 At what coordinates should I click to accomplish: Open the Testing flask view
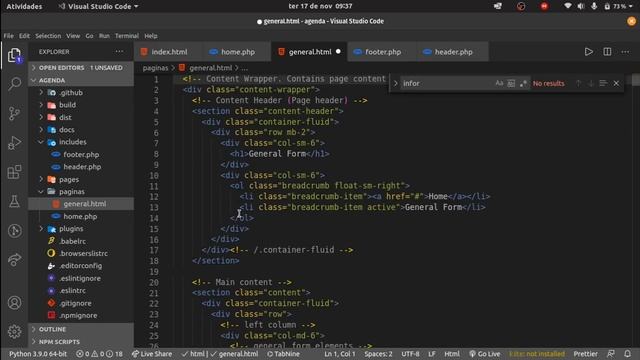[14, 201]
